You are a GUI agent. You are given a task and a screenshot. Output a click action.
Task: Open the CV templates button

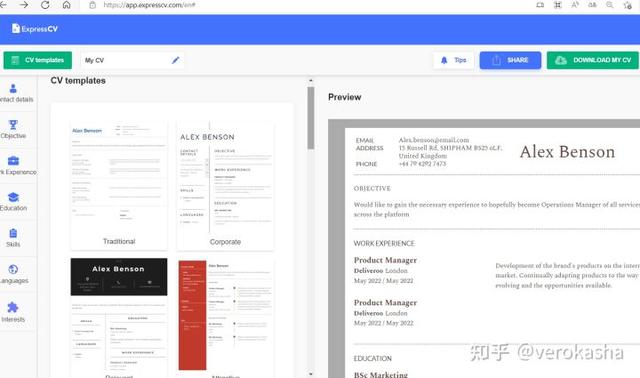38,60
